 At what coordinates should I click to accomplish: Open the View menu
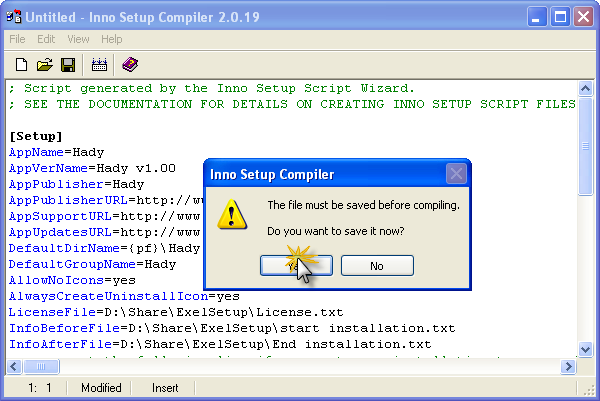(x=78, y=39)
